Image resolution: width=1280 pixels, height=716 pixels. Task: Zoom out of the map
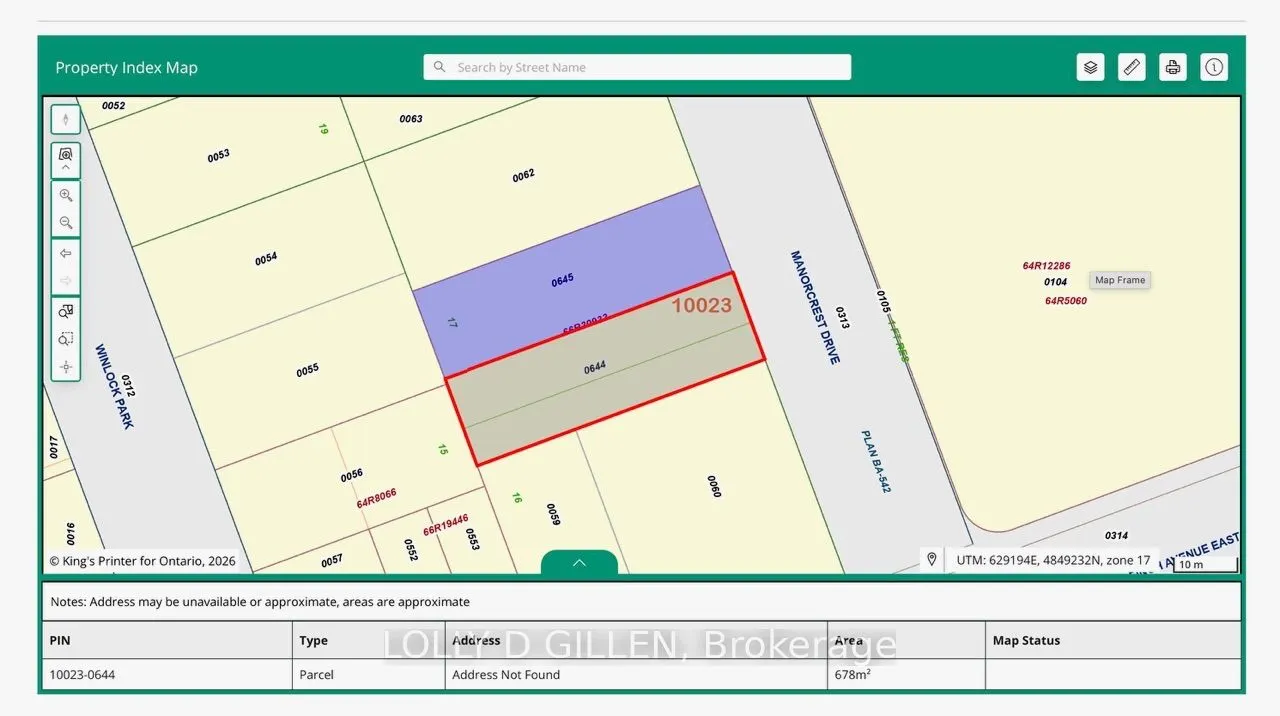(66, 222)
